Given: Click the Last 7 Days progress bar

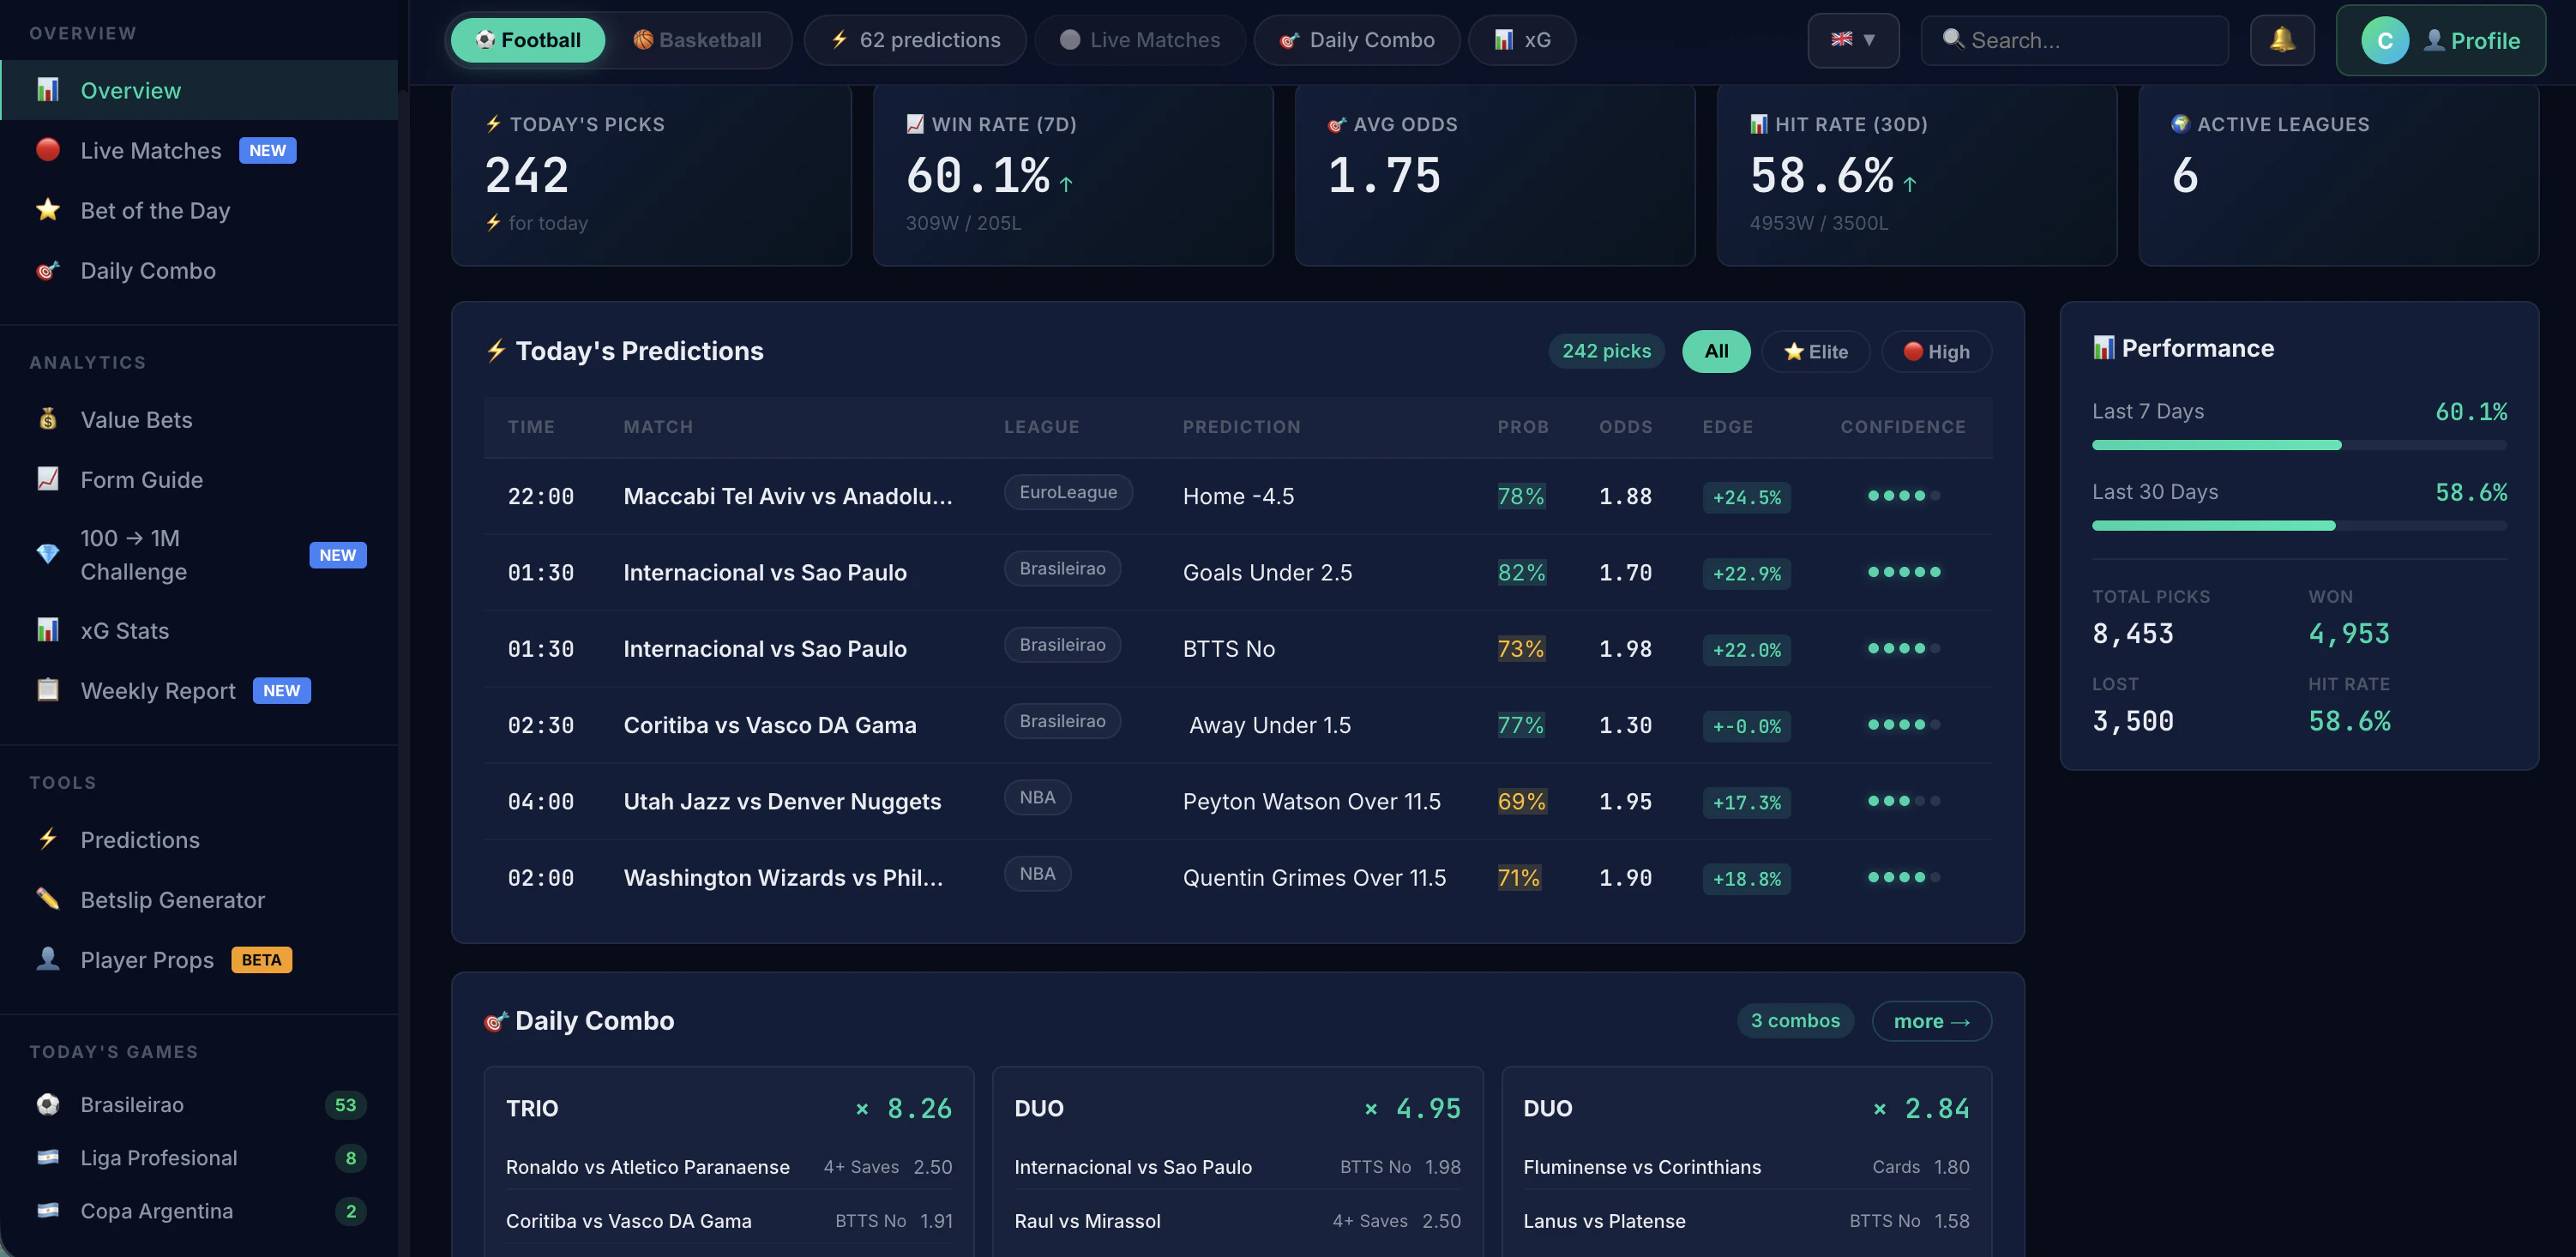Looking at the screenshot, I should point(2298,445).
